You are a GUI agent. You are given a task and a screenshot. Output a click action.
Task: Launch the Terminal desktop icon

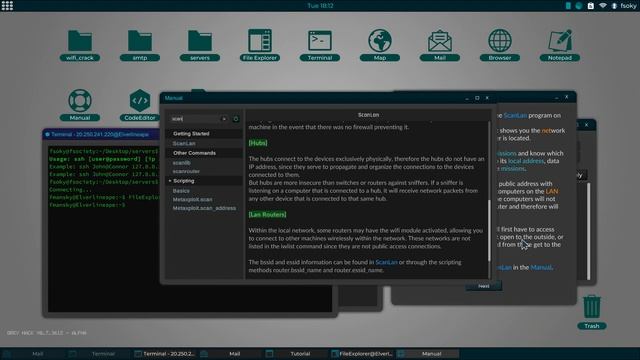click(x=320, y=45)
